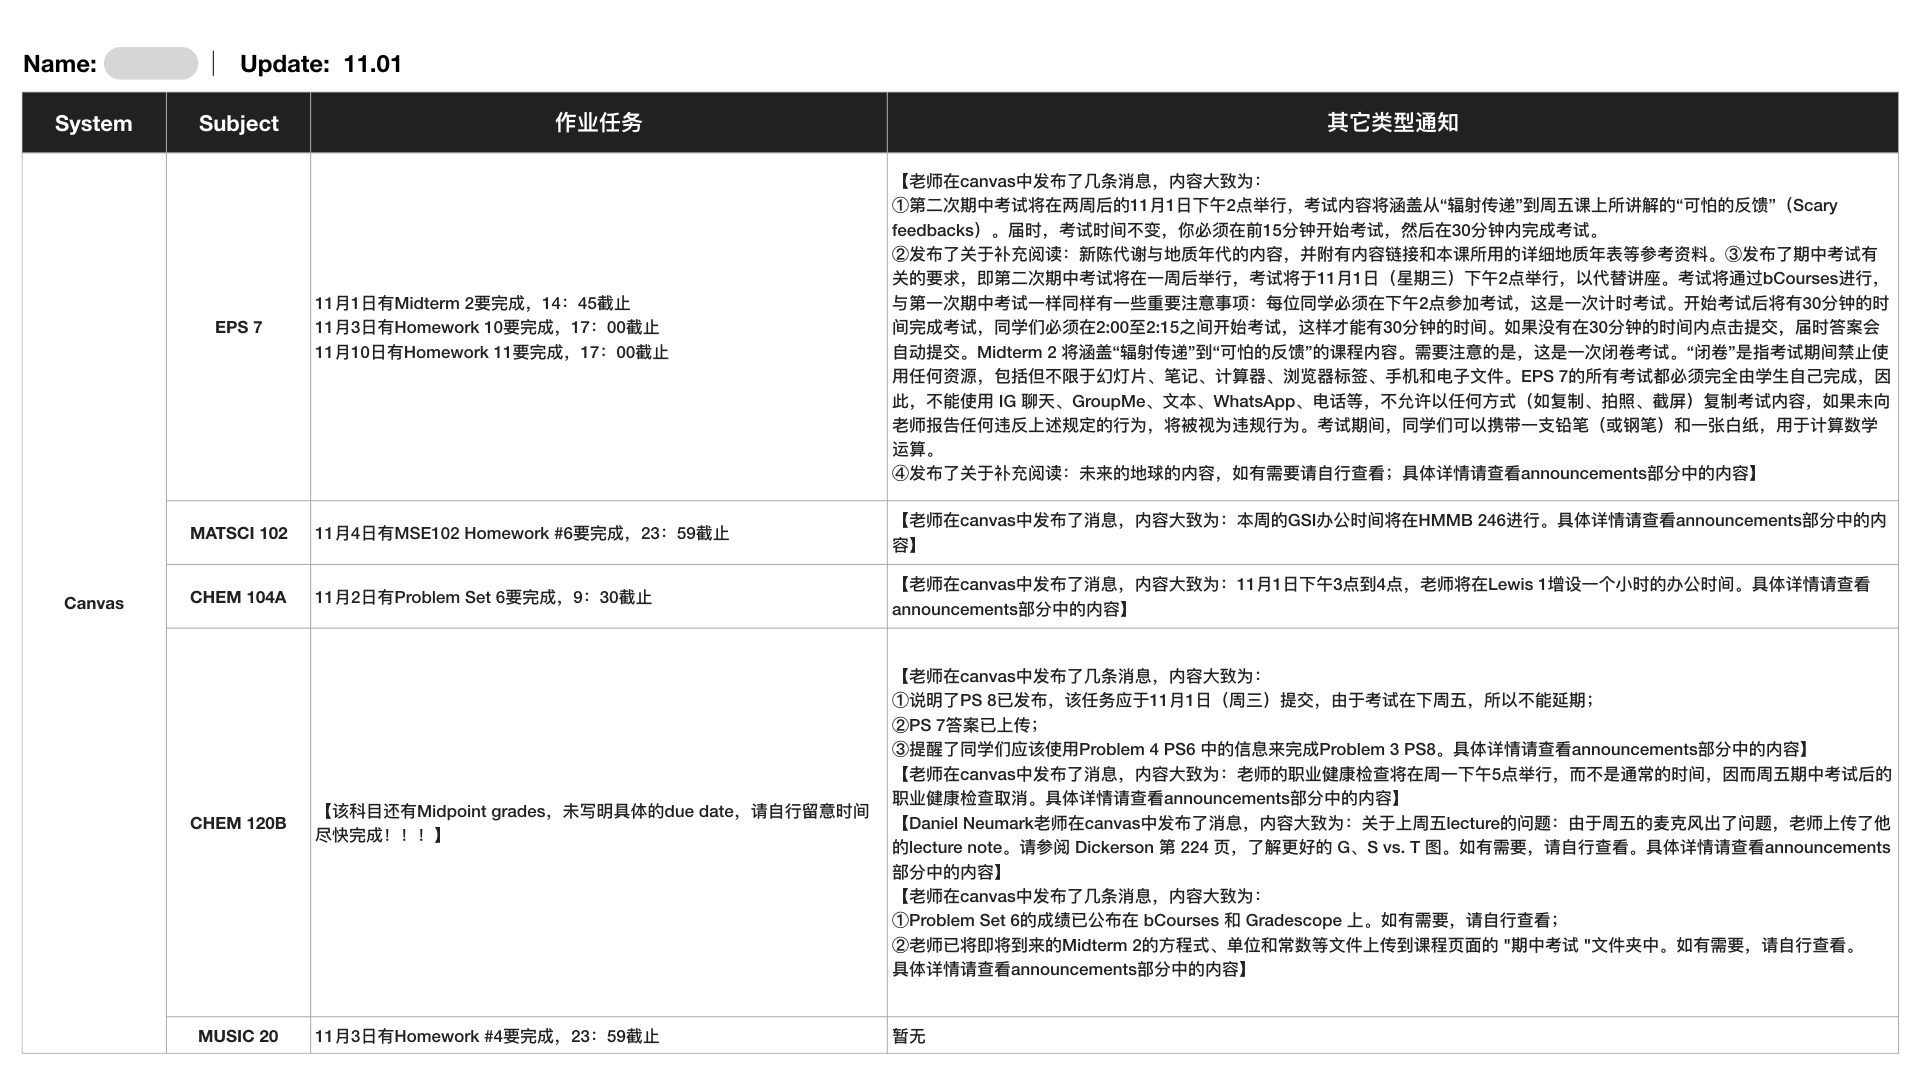Click the Canvas system cell
Image resolution: width=1920 pixels, height=1080 pixels.
coord(93,603)
